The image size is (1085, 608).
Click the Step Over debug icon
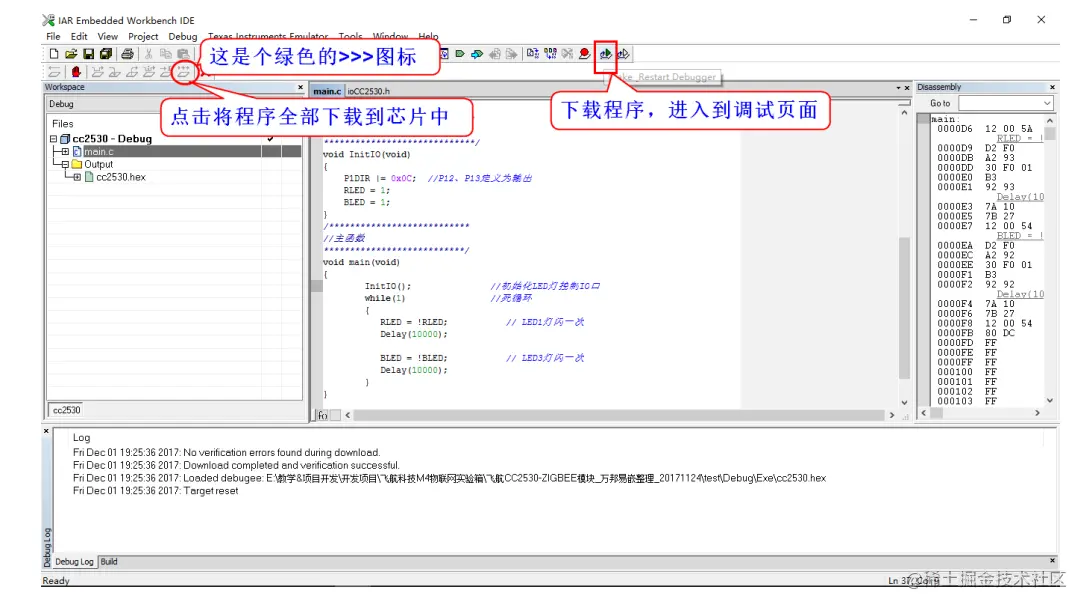pos(98,71)
